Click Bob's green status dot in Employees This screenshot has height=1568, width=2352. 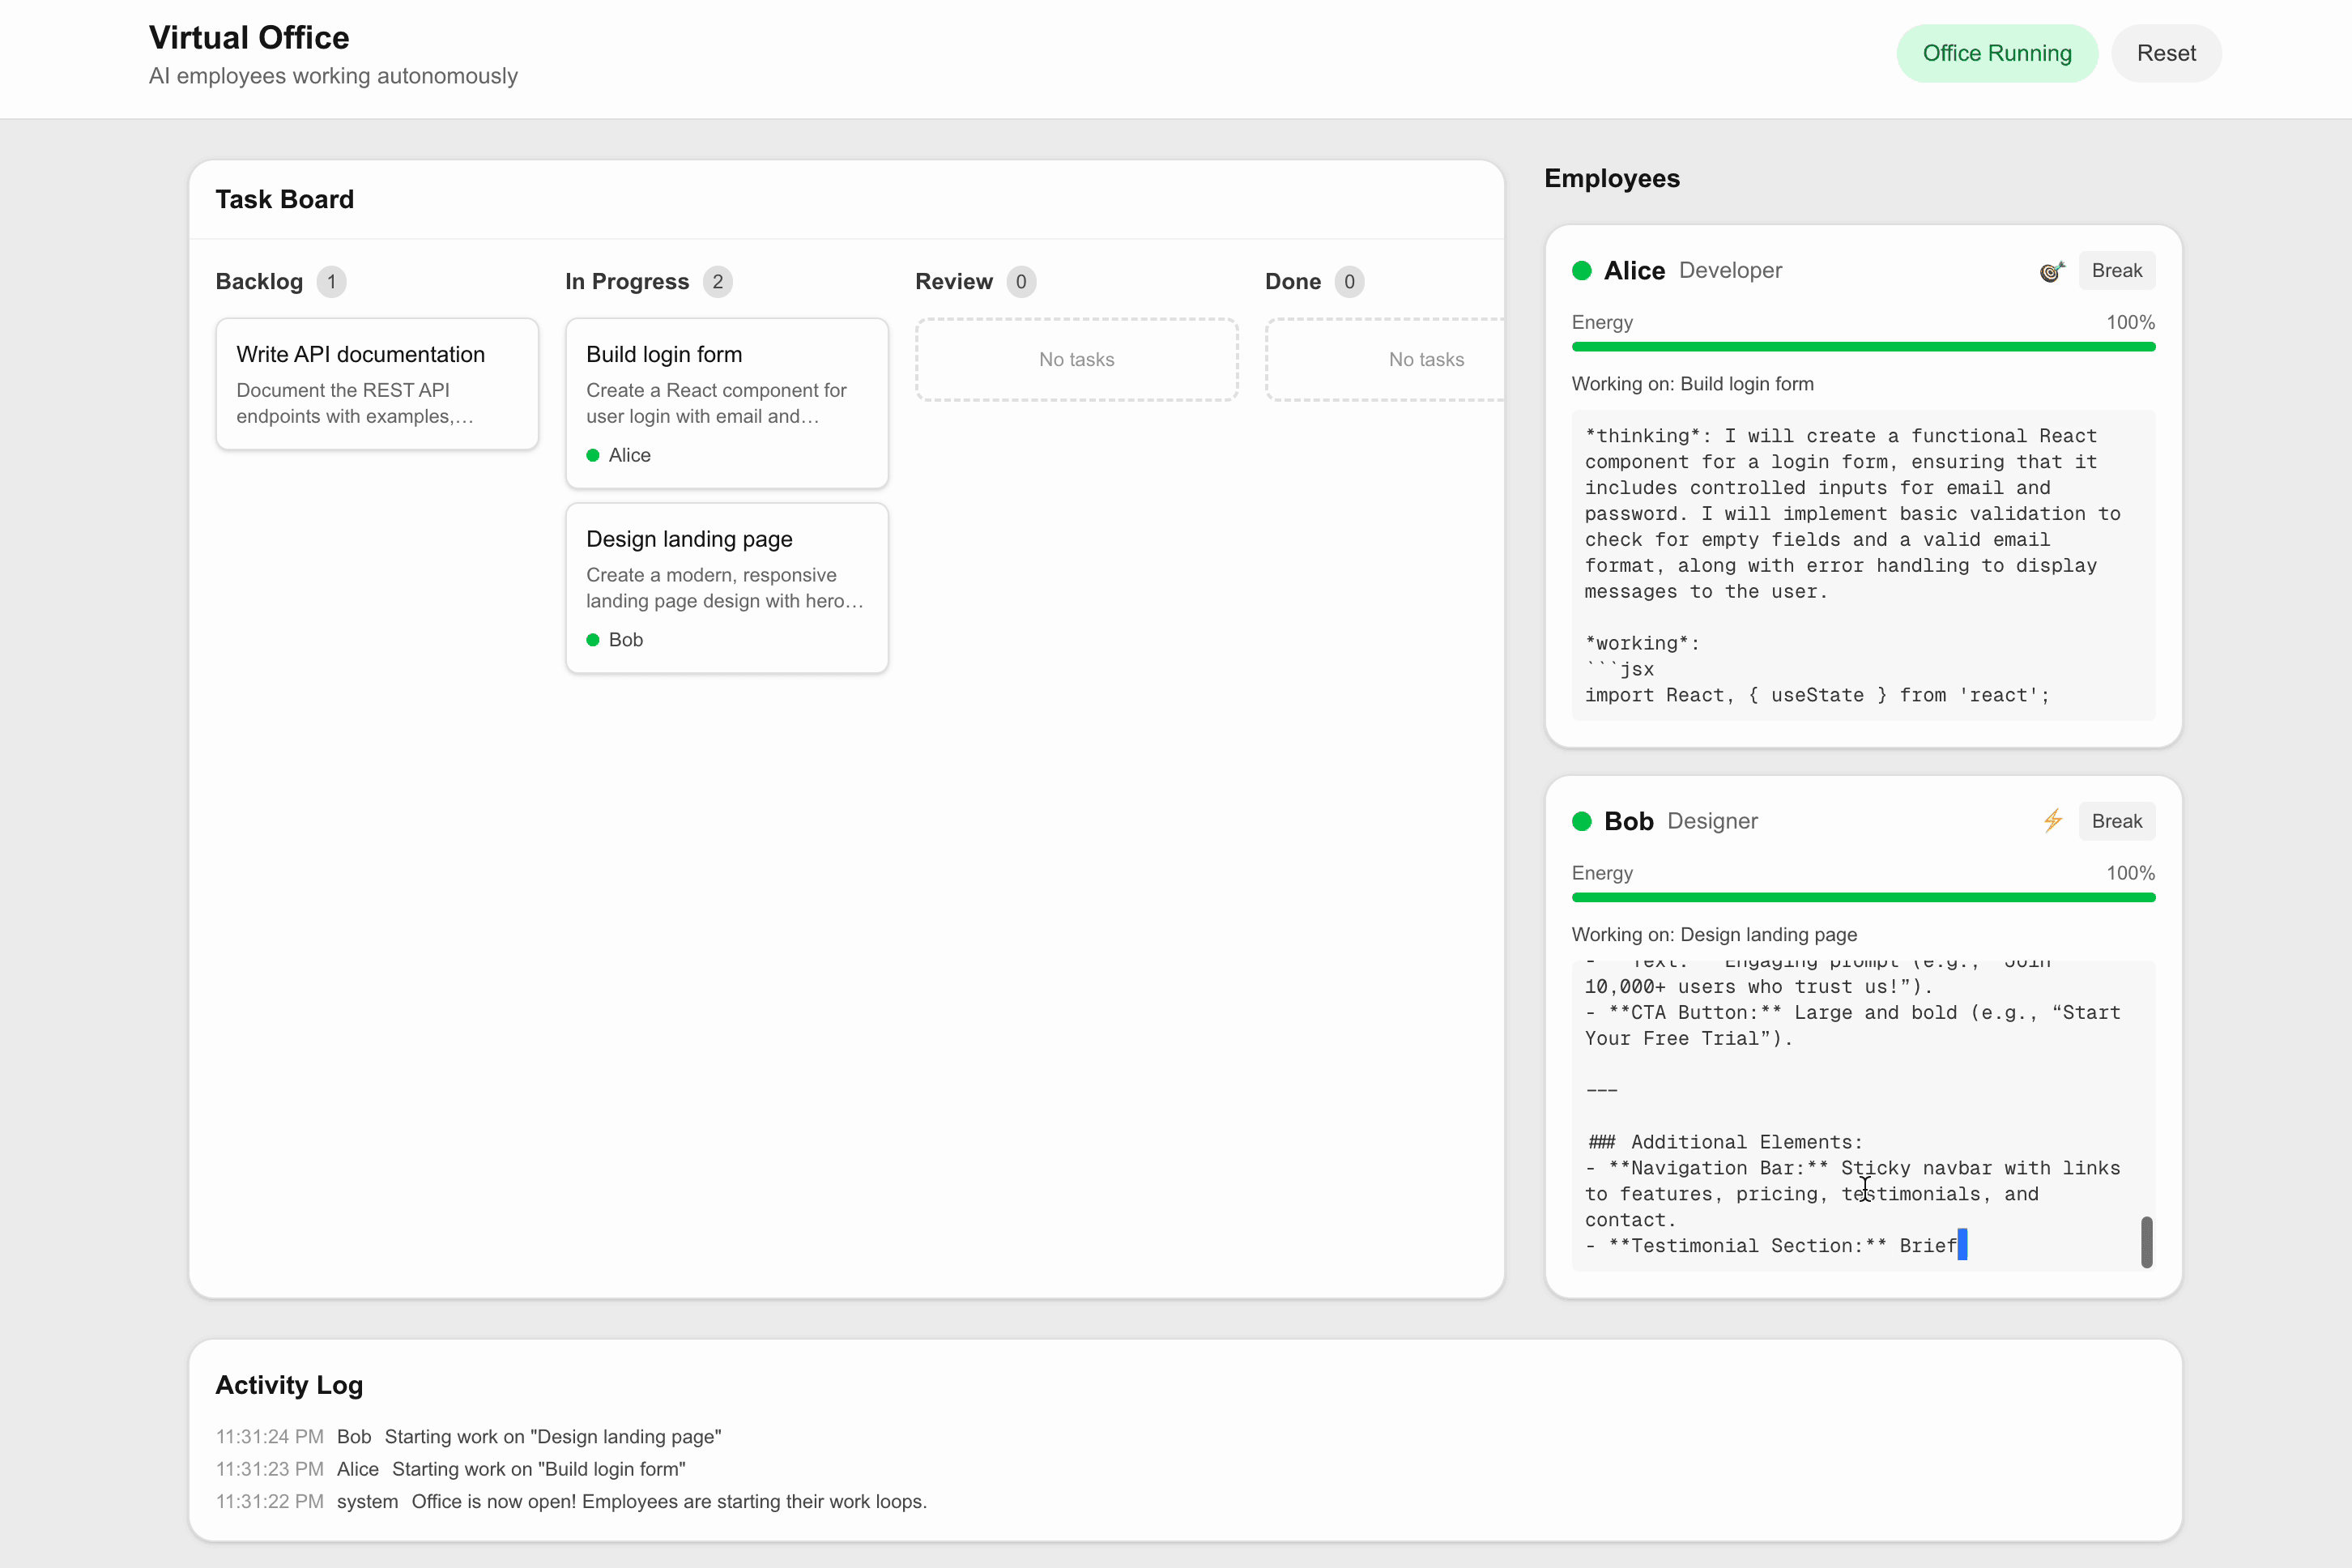[x=1582, y=822]
